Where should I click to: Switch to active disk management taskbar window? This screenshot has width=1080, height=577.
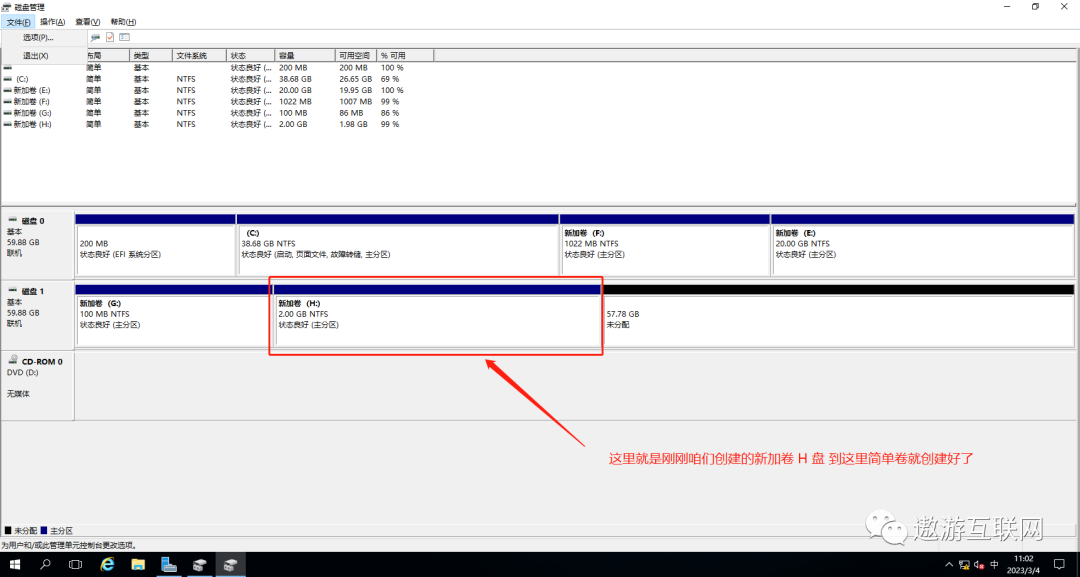[x=230, y=565]
